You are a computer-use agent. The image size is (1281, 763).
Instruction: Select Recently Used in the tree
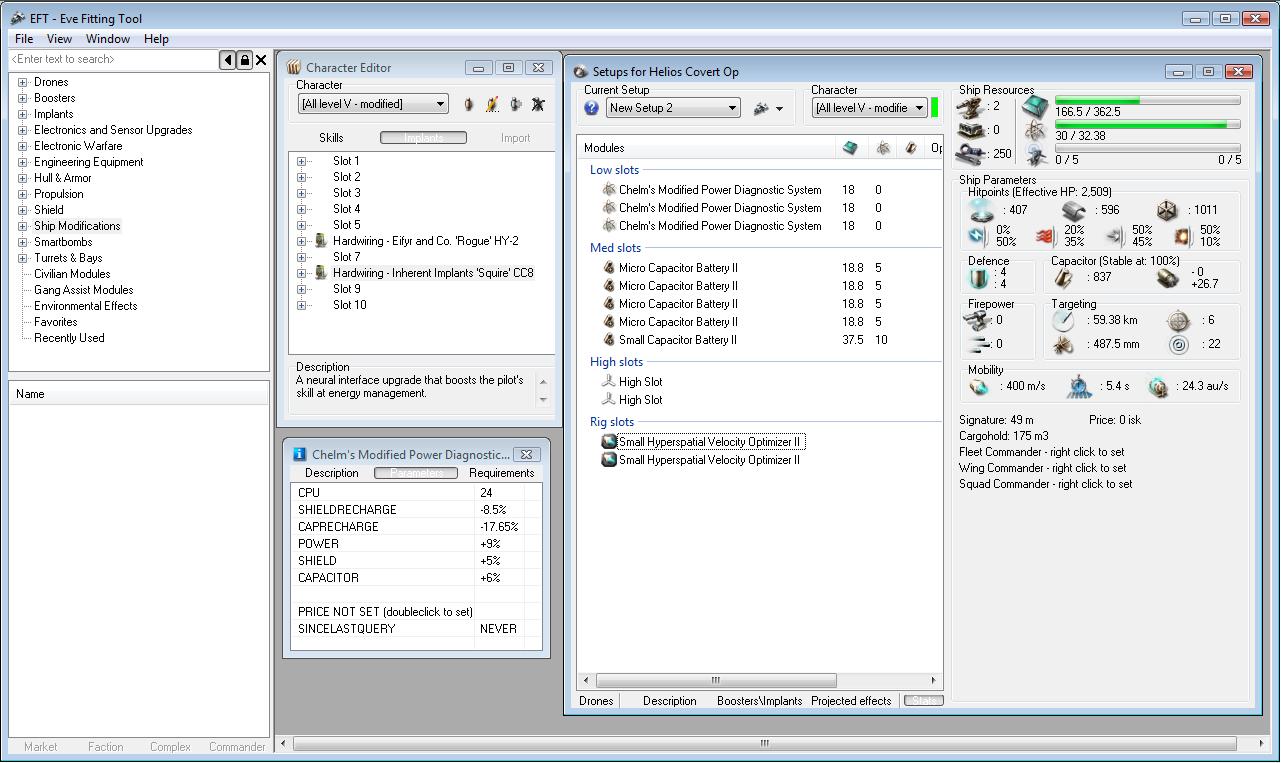coord(69,338)
